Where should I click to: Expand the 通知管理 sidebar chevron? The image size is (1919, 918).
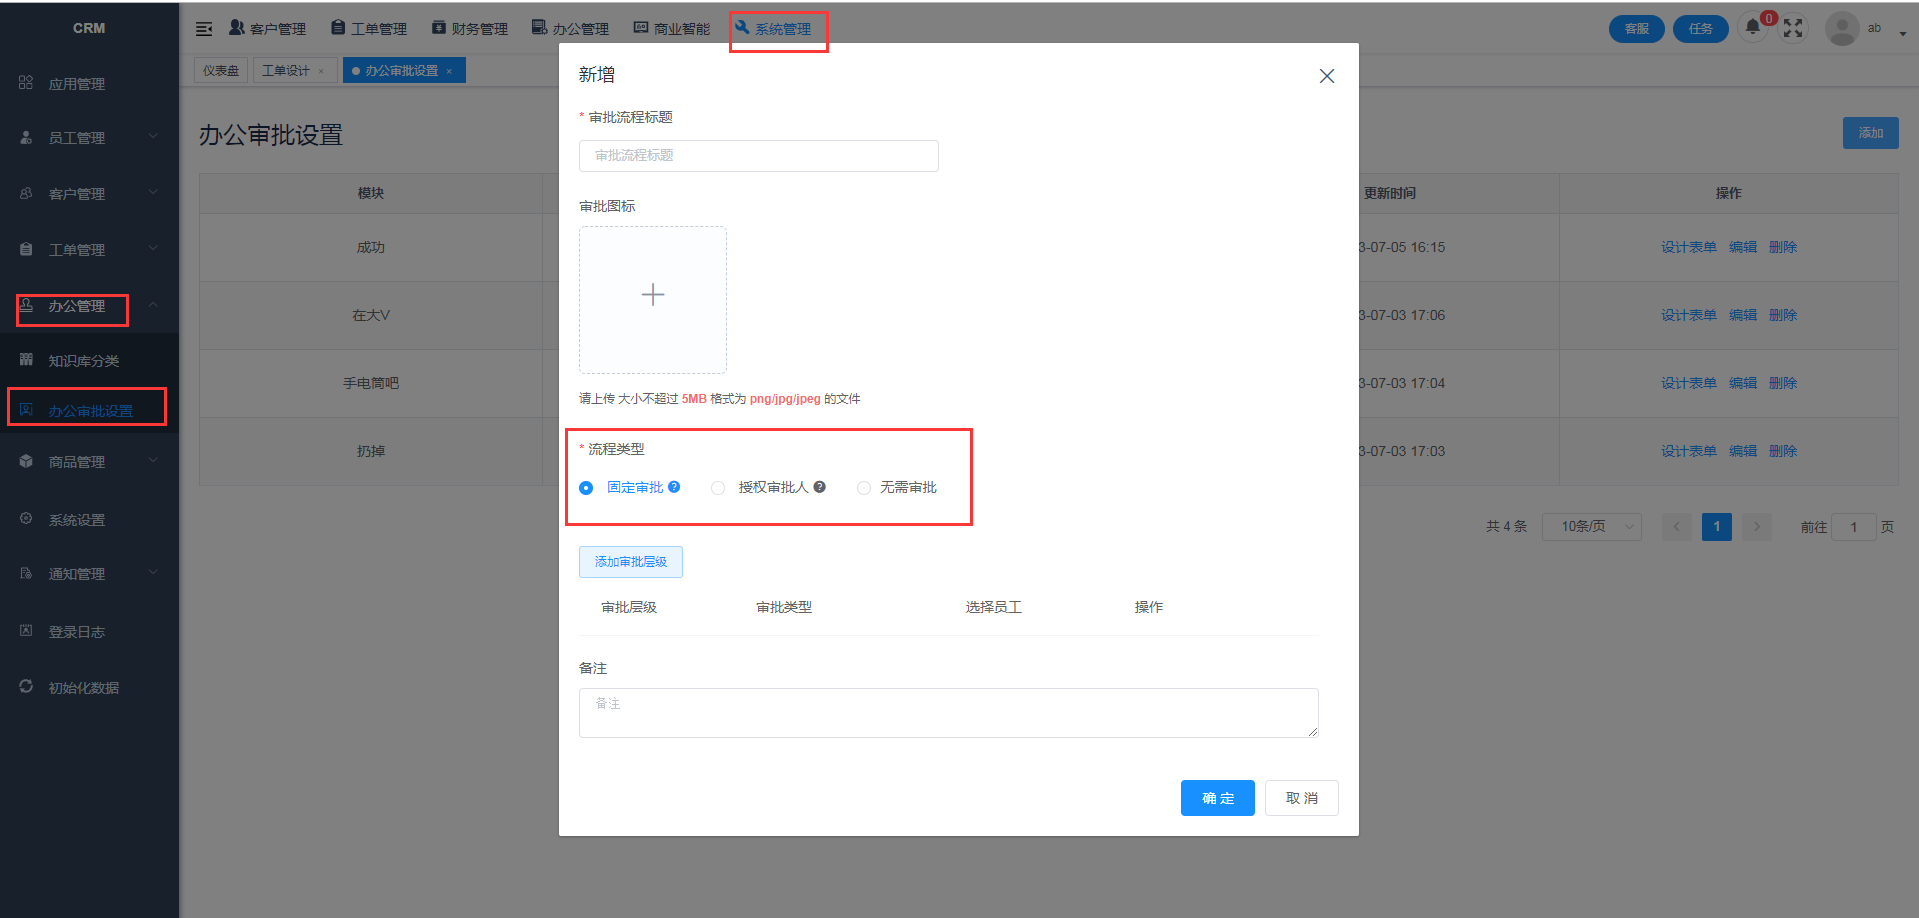(153, 572)
